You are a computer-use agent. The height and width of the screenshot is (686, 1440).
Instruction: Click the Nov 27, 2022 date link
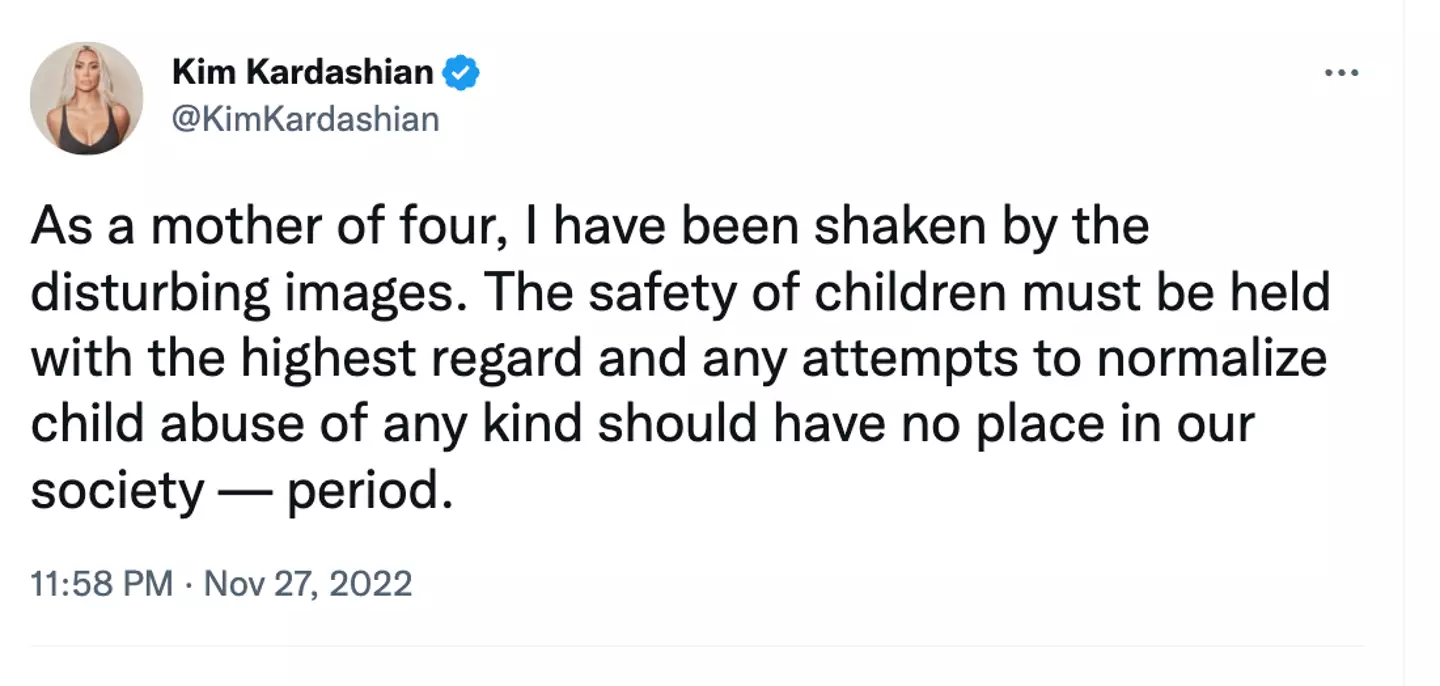[x=310, y=583]
